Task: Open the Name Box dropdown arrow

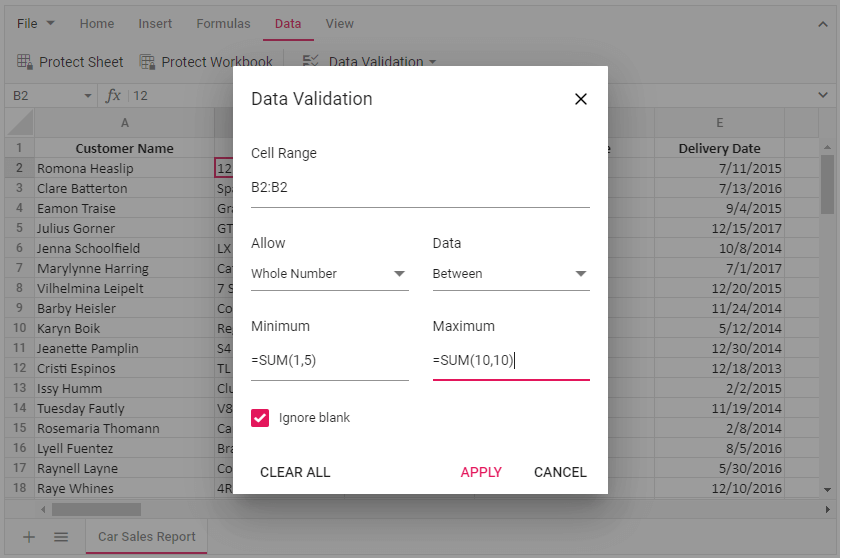Action: click(87, 96)
